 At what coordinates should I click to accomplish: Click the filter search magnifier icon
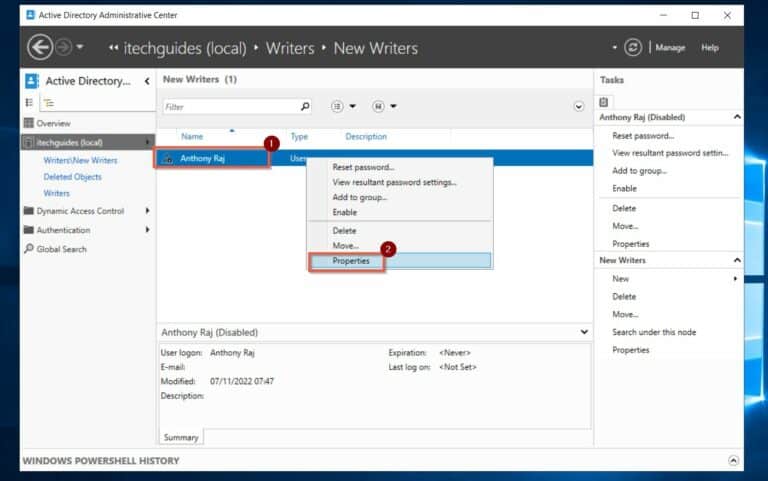tap(305, 106)
